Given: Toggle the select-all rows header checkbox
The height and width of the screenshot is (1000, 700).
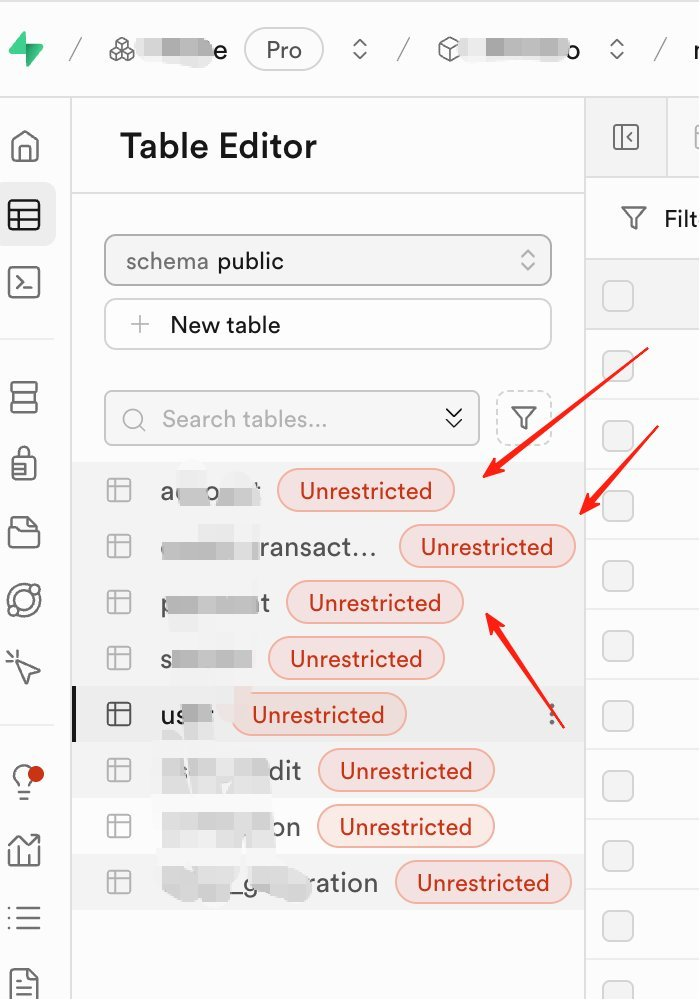Looking at the screenshot, I should tap(618, 296).
